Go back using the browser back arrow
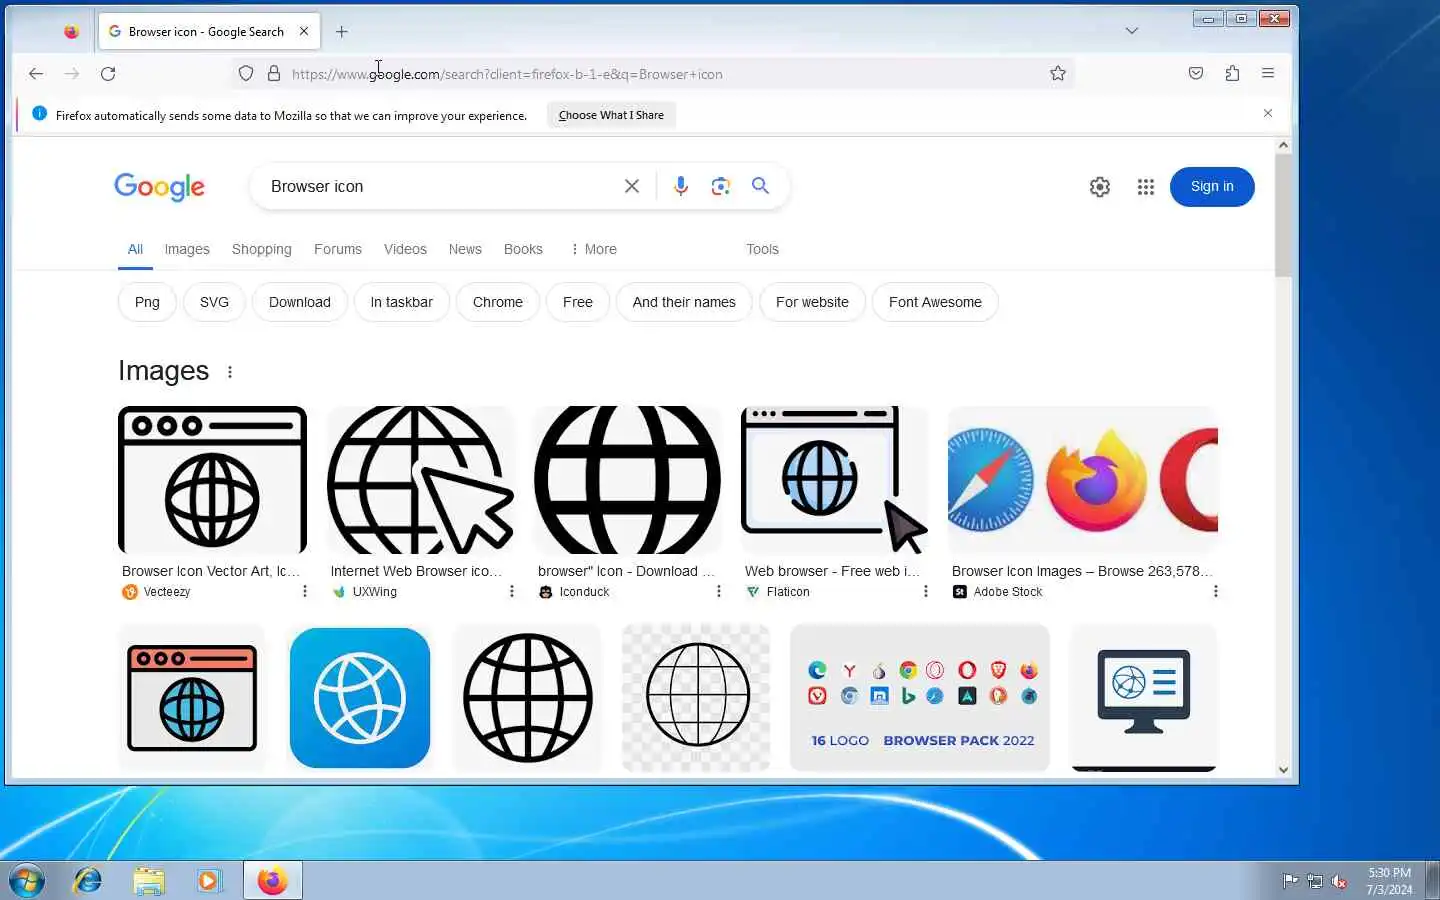The image size is (1440, 900). tap(36, 73)
